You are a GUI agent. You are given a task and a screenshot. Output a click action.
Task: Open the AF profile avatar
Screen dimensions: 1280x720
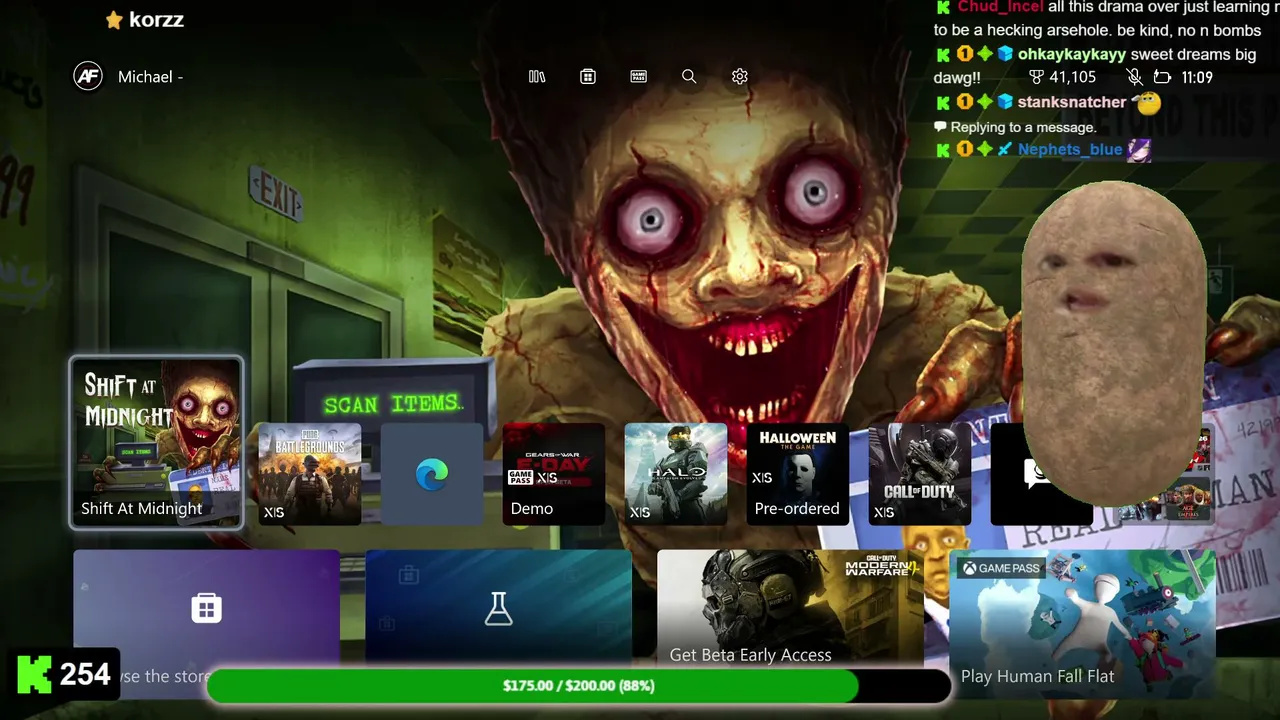pyautogui.click(x=88, y=77)
